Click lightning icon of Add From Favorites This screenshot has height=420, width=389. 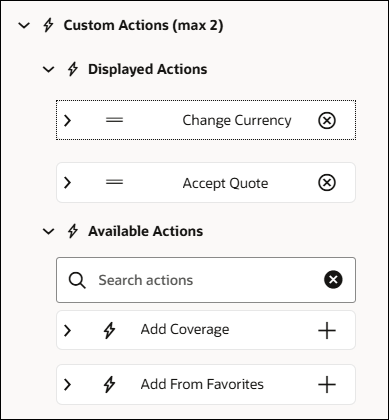click(109, 384)
